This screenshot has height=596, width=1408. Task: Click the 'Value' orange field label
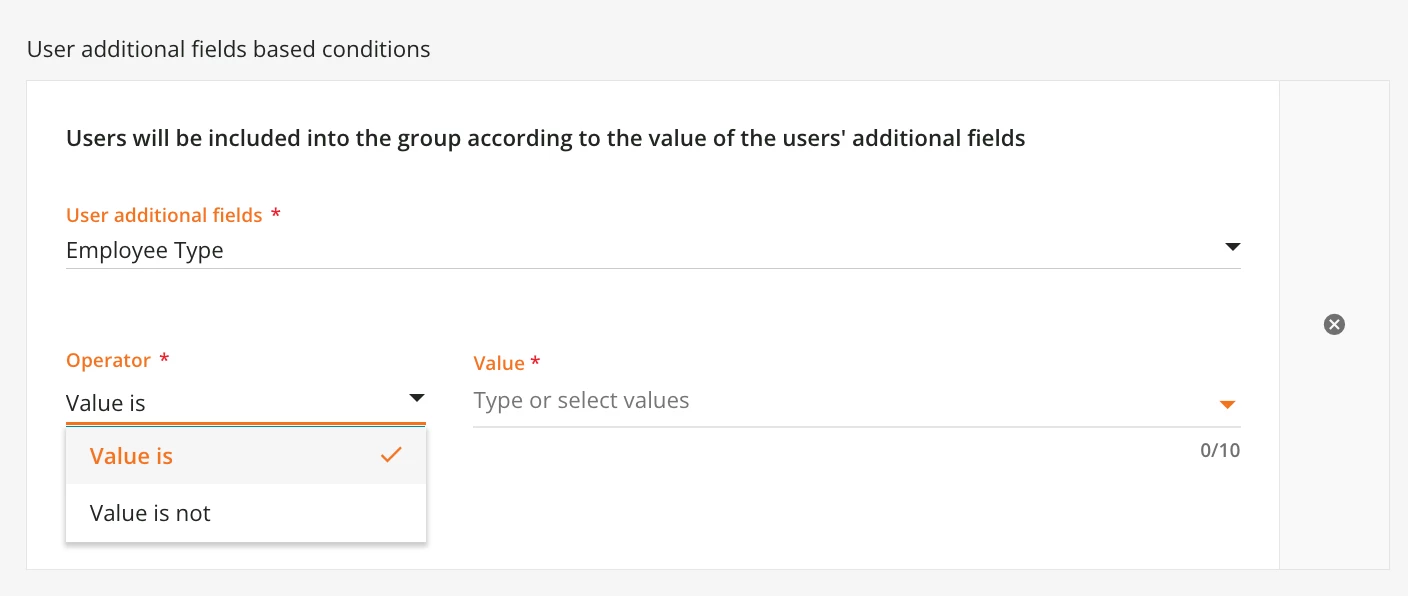click(x=499, y=363)
